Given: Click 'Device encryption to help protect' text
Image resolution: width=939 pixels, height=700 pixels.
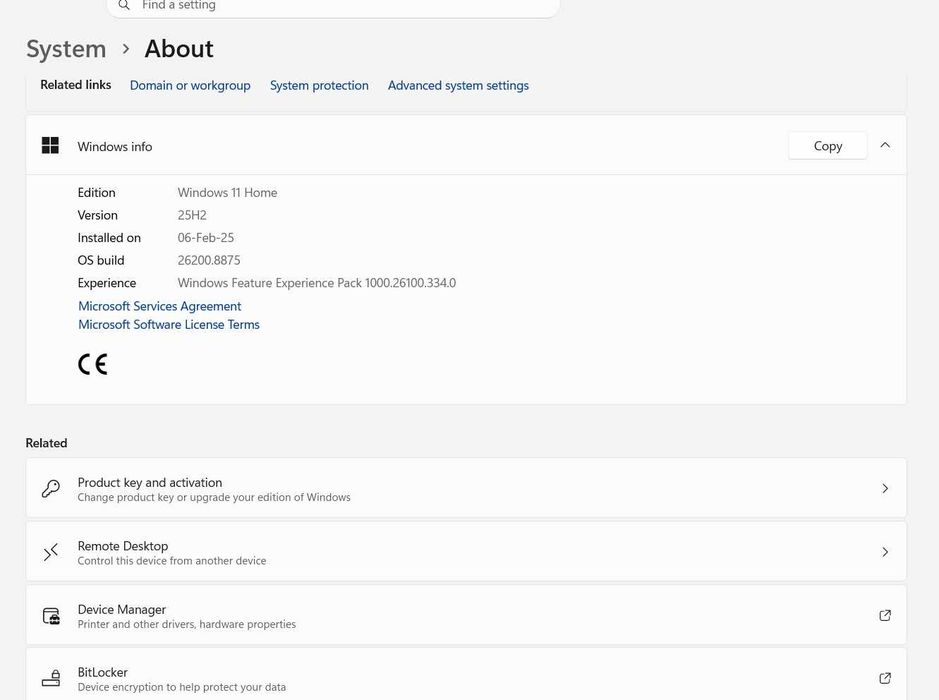Looking at the screenshot, I should point(181,687).
